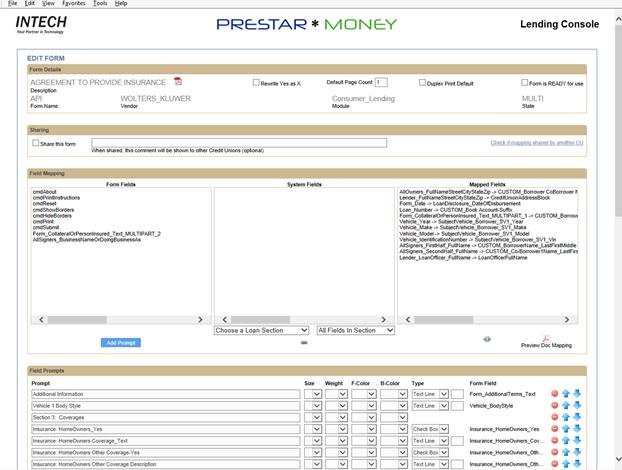Click the eye icon left of Preview Doc Mapping
Viewport: 622px width, 470px height.
click(487, 339)
